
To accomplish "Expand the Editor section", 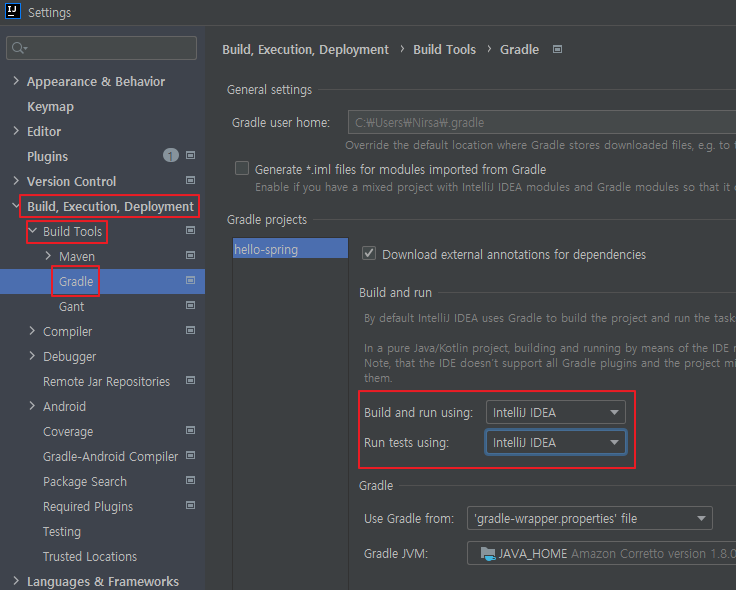I will [x=16, y=131].
